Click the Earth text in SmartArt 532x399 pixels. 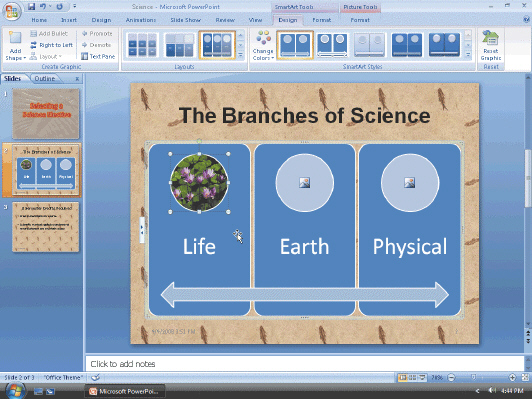[x=304, y=246]
